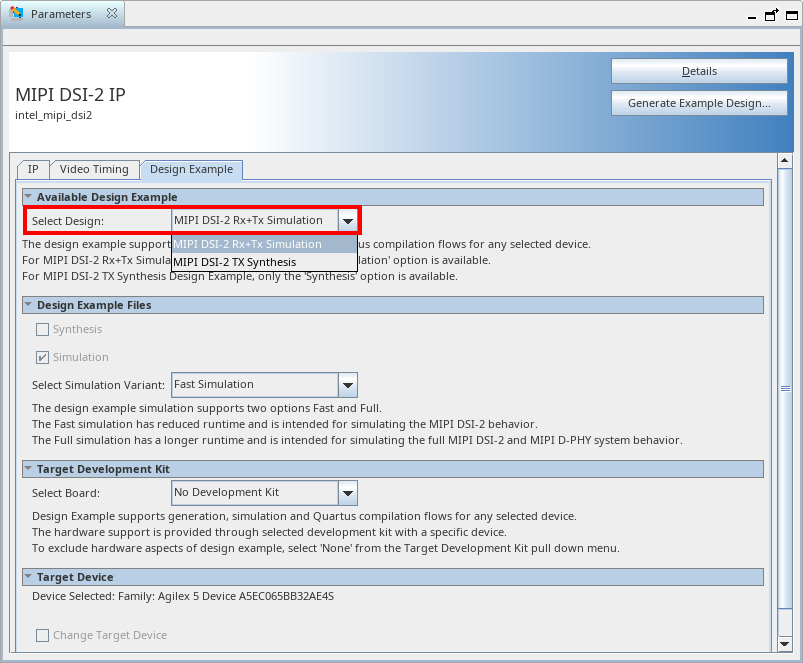Click the intel_mipi_dsi2 subtitle

pos(54,115)
